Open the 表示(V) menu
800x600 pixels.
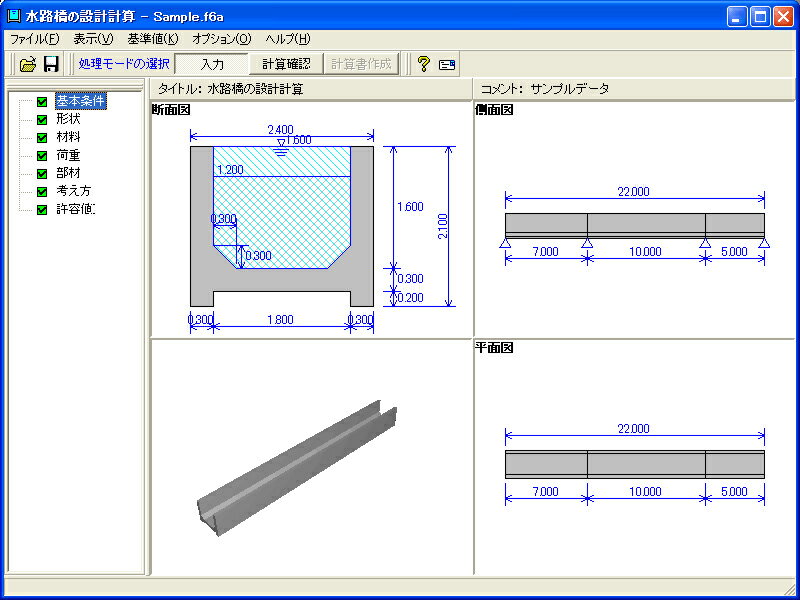pyautogui.click(x=93, y=39)
